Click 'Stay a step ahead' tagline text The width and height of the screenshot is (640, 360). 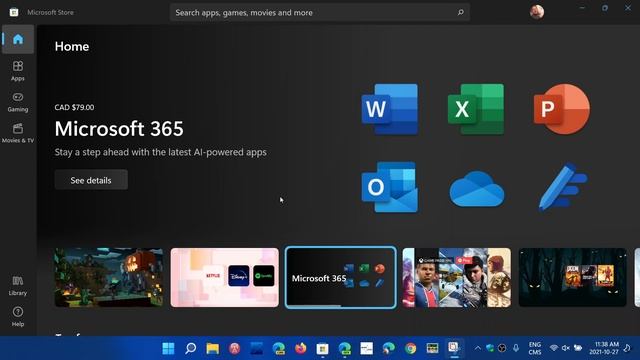coord(160,152)
